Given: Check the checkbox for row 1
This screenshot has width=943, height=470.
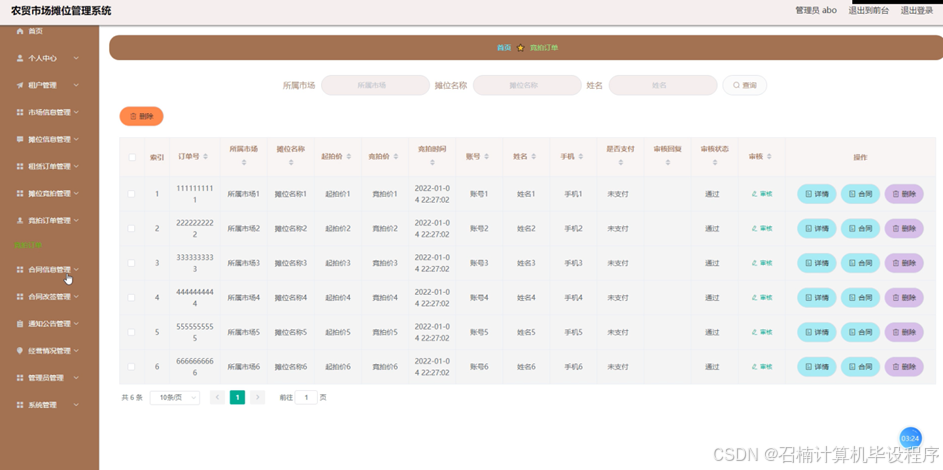Looking at the screenshot, I should 132,194.
